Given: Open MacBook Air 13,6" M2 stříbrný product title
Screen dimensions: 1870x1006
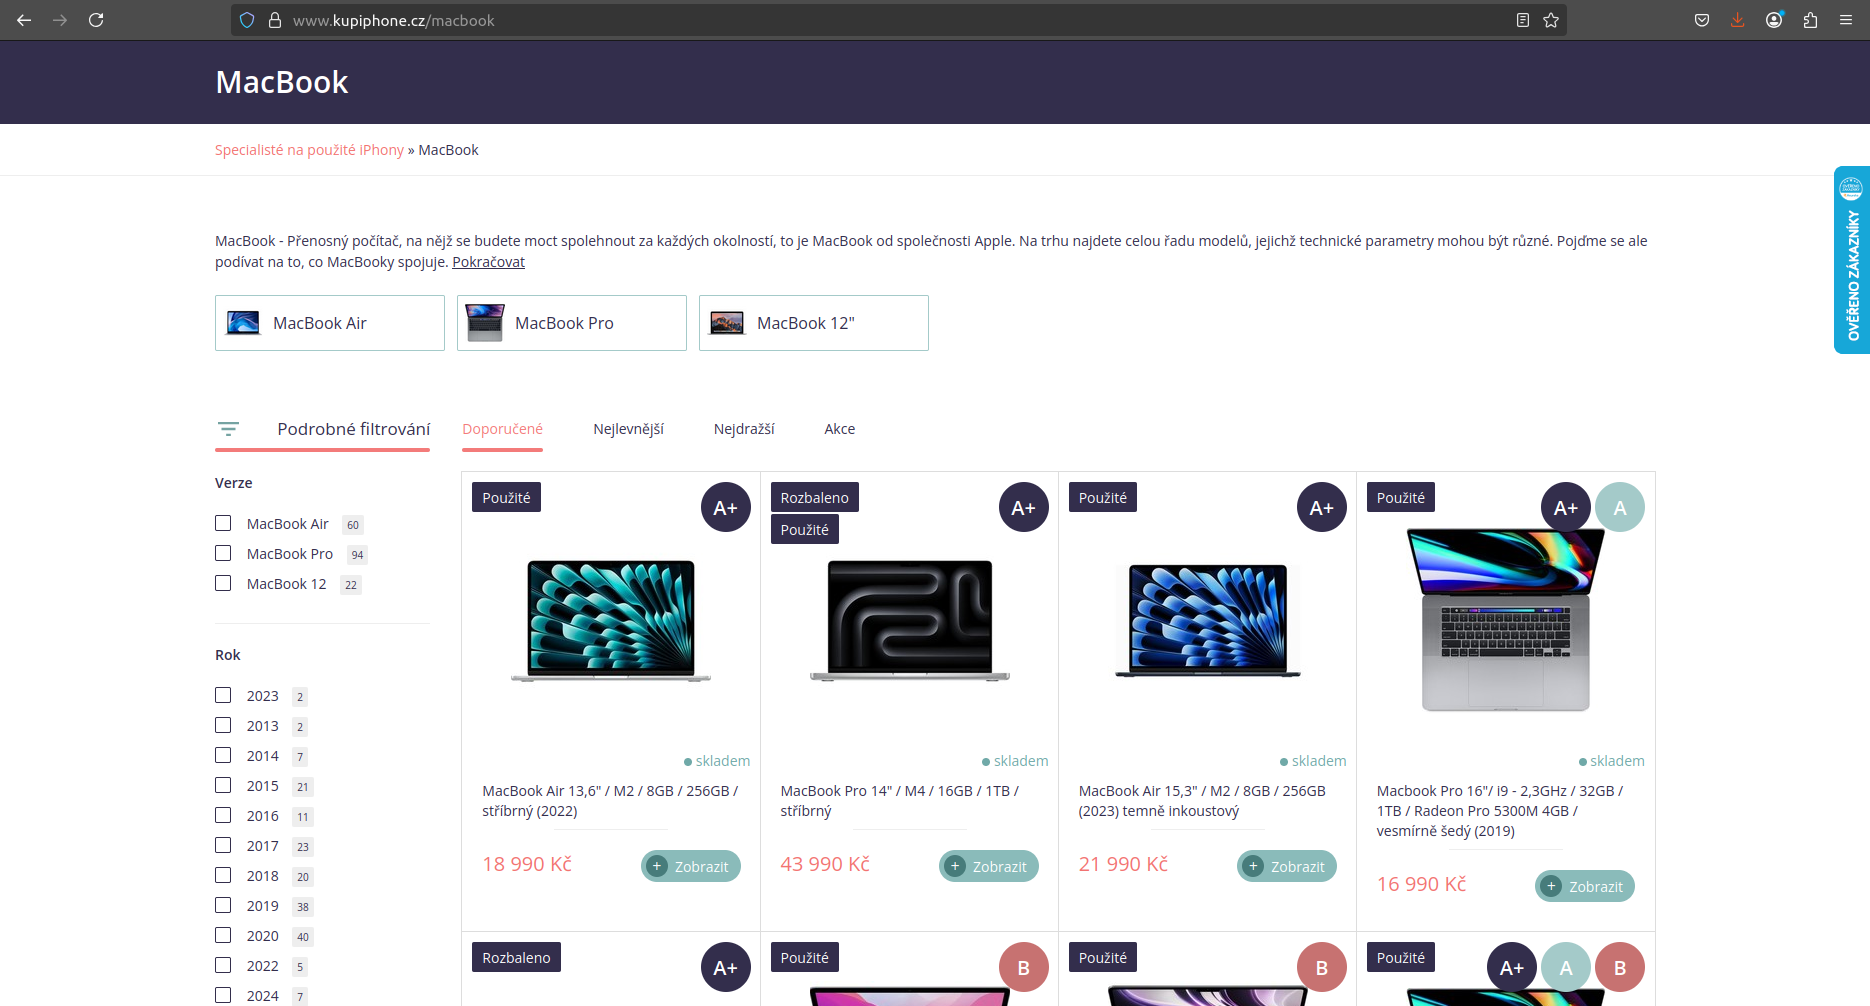Looking at the screenshot, I should point(610,801).
